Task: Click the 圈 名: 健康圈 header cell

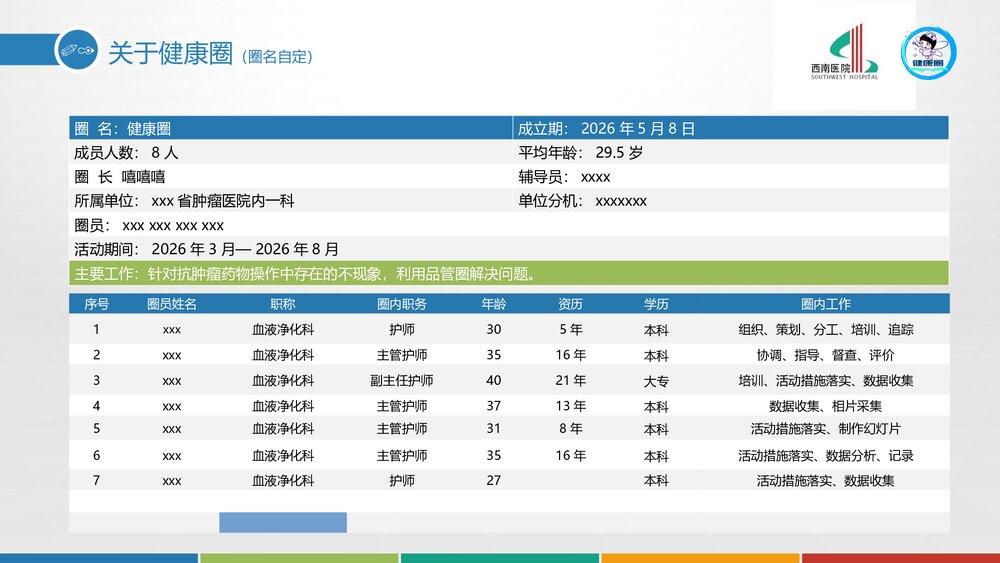Action: click(x=290, y=128)
